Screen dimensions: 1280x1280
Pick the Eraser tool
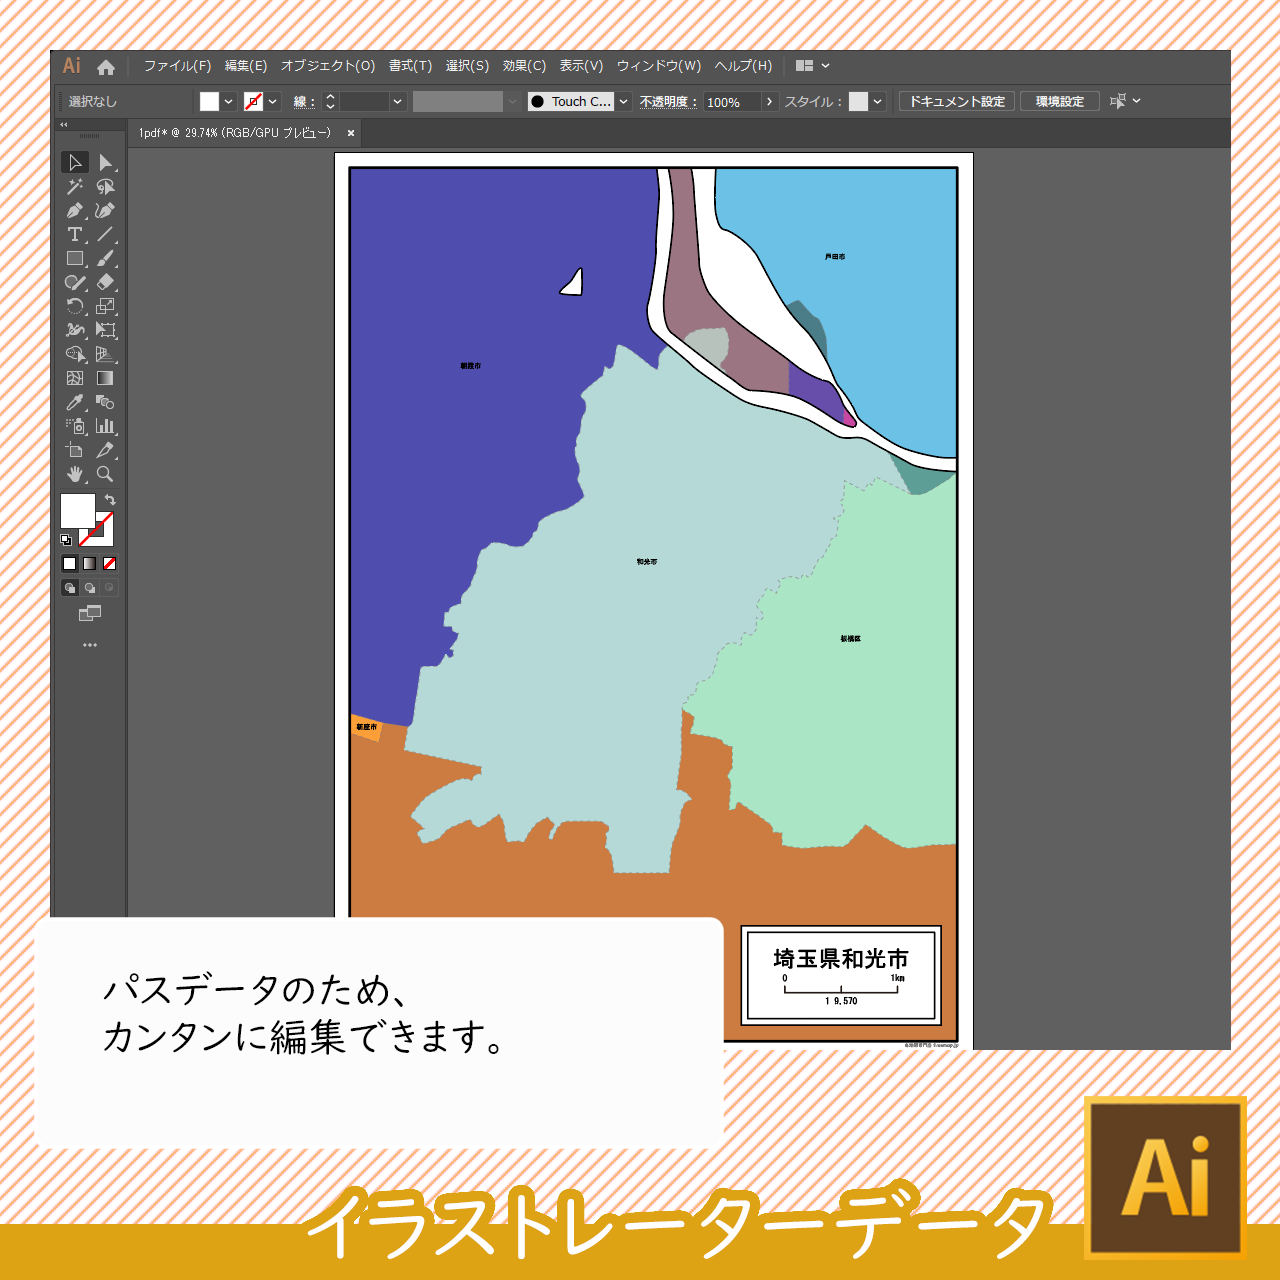(105, 283)
